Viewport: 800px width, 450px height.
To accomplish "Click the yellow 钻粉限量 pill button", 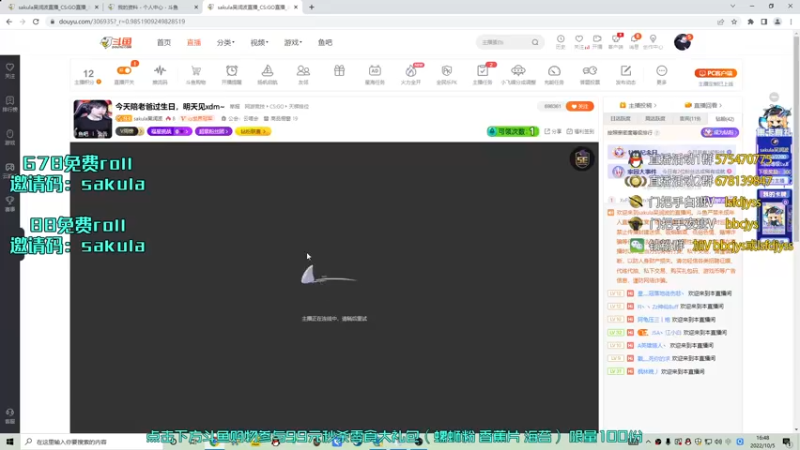I will [253, 131].
